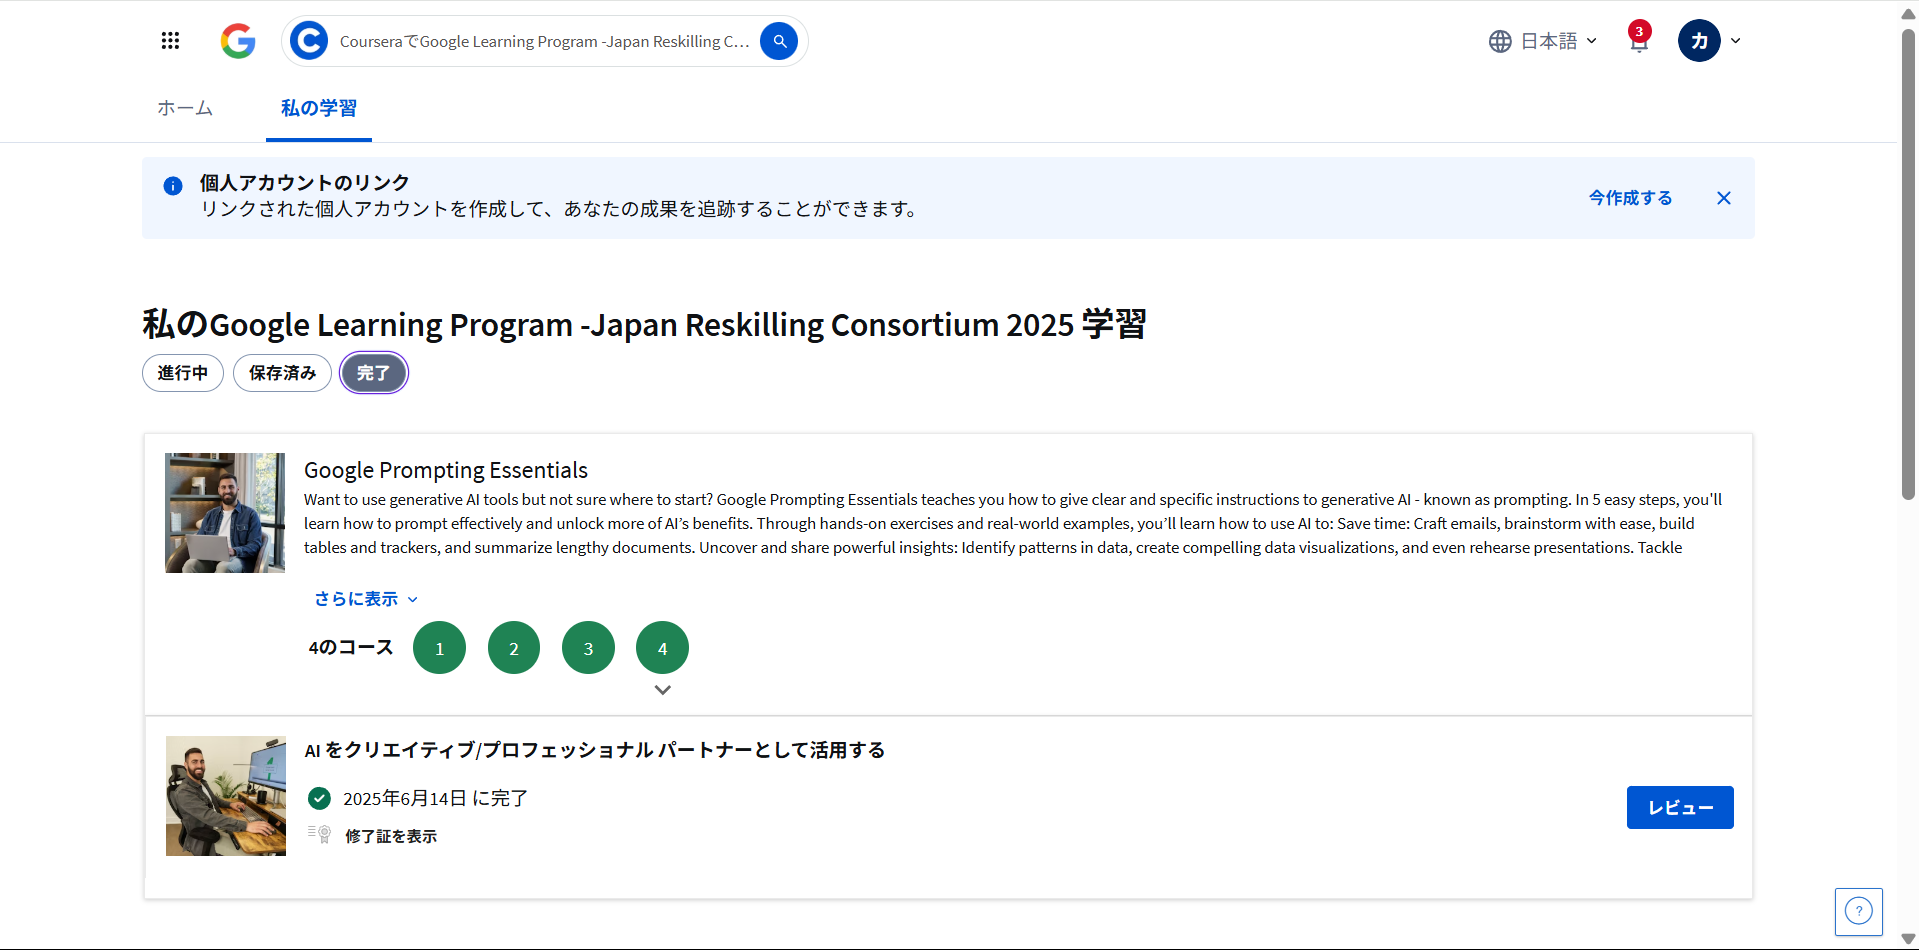Click the 個人アカウントのリンク heading
The image size is (1919, 950).
point(305,183)
